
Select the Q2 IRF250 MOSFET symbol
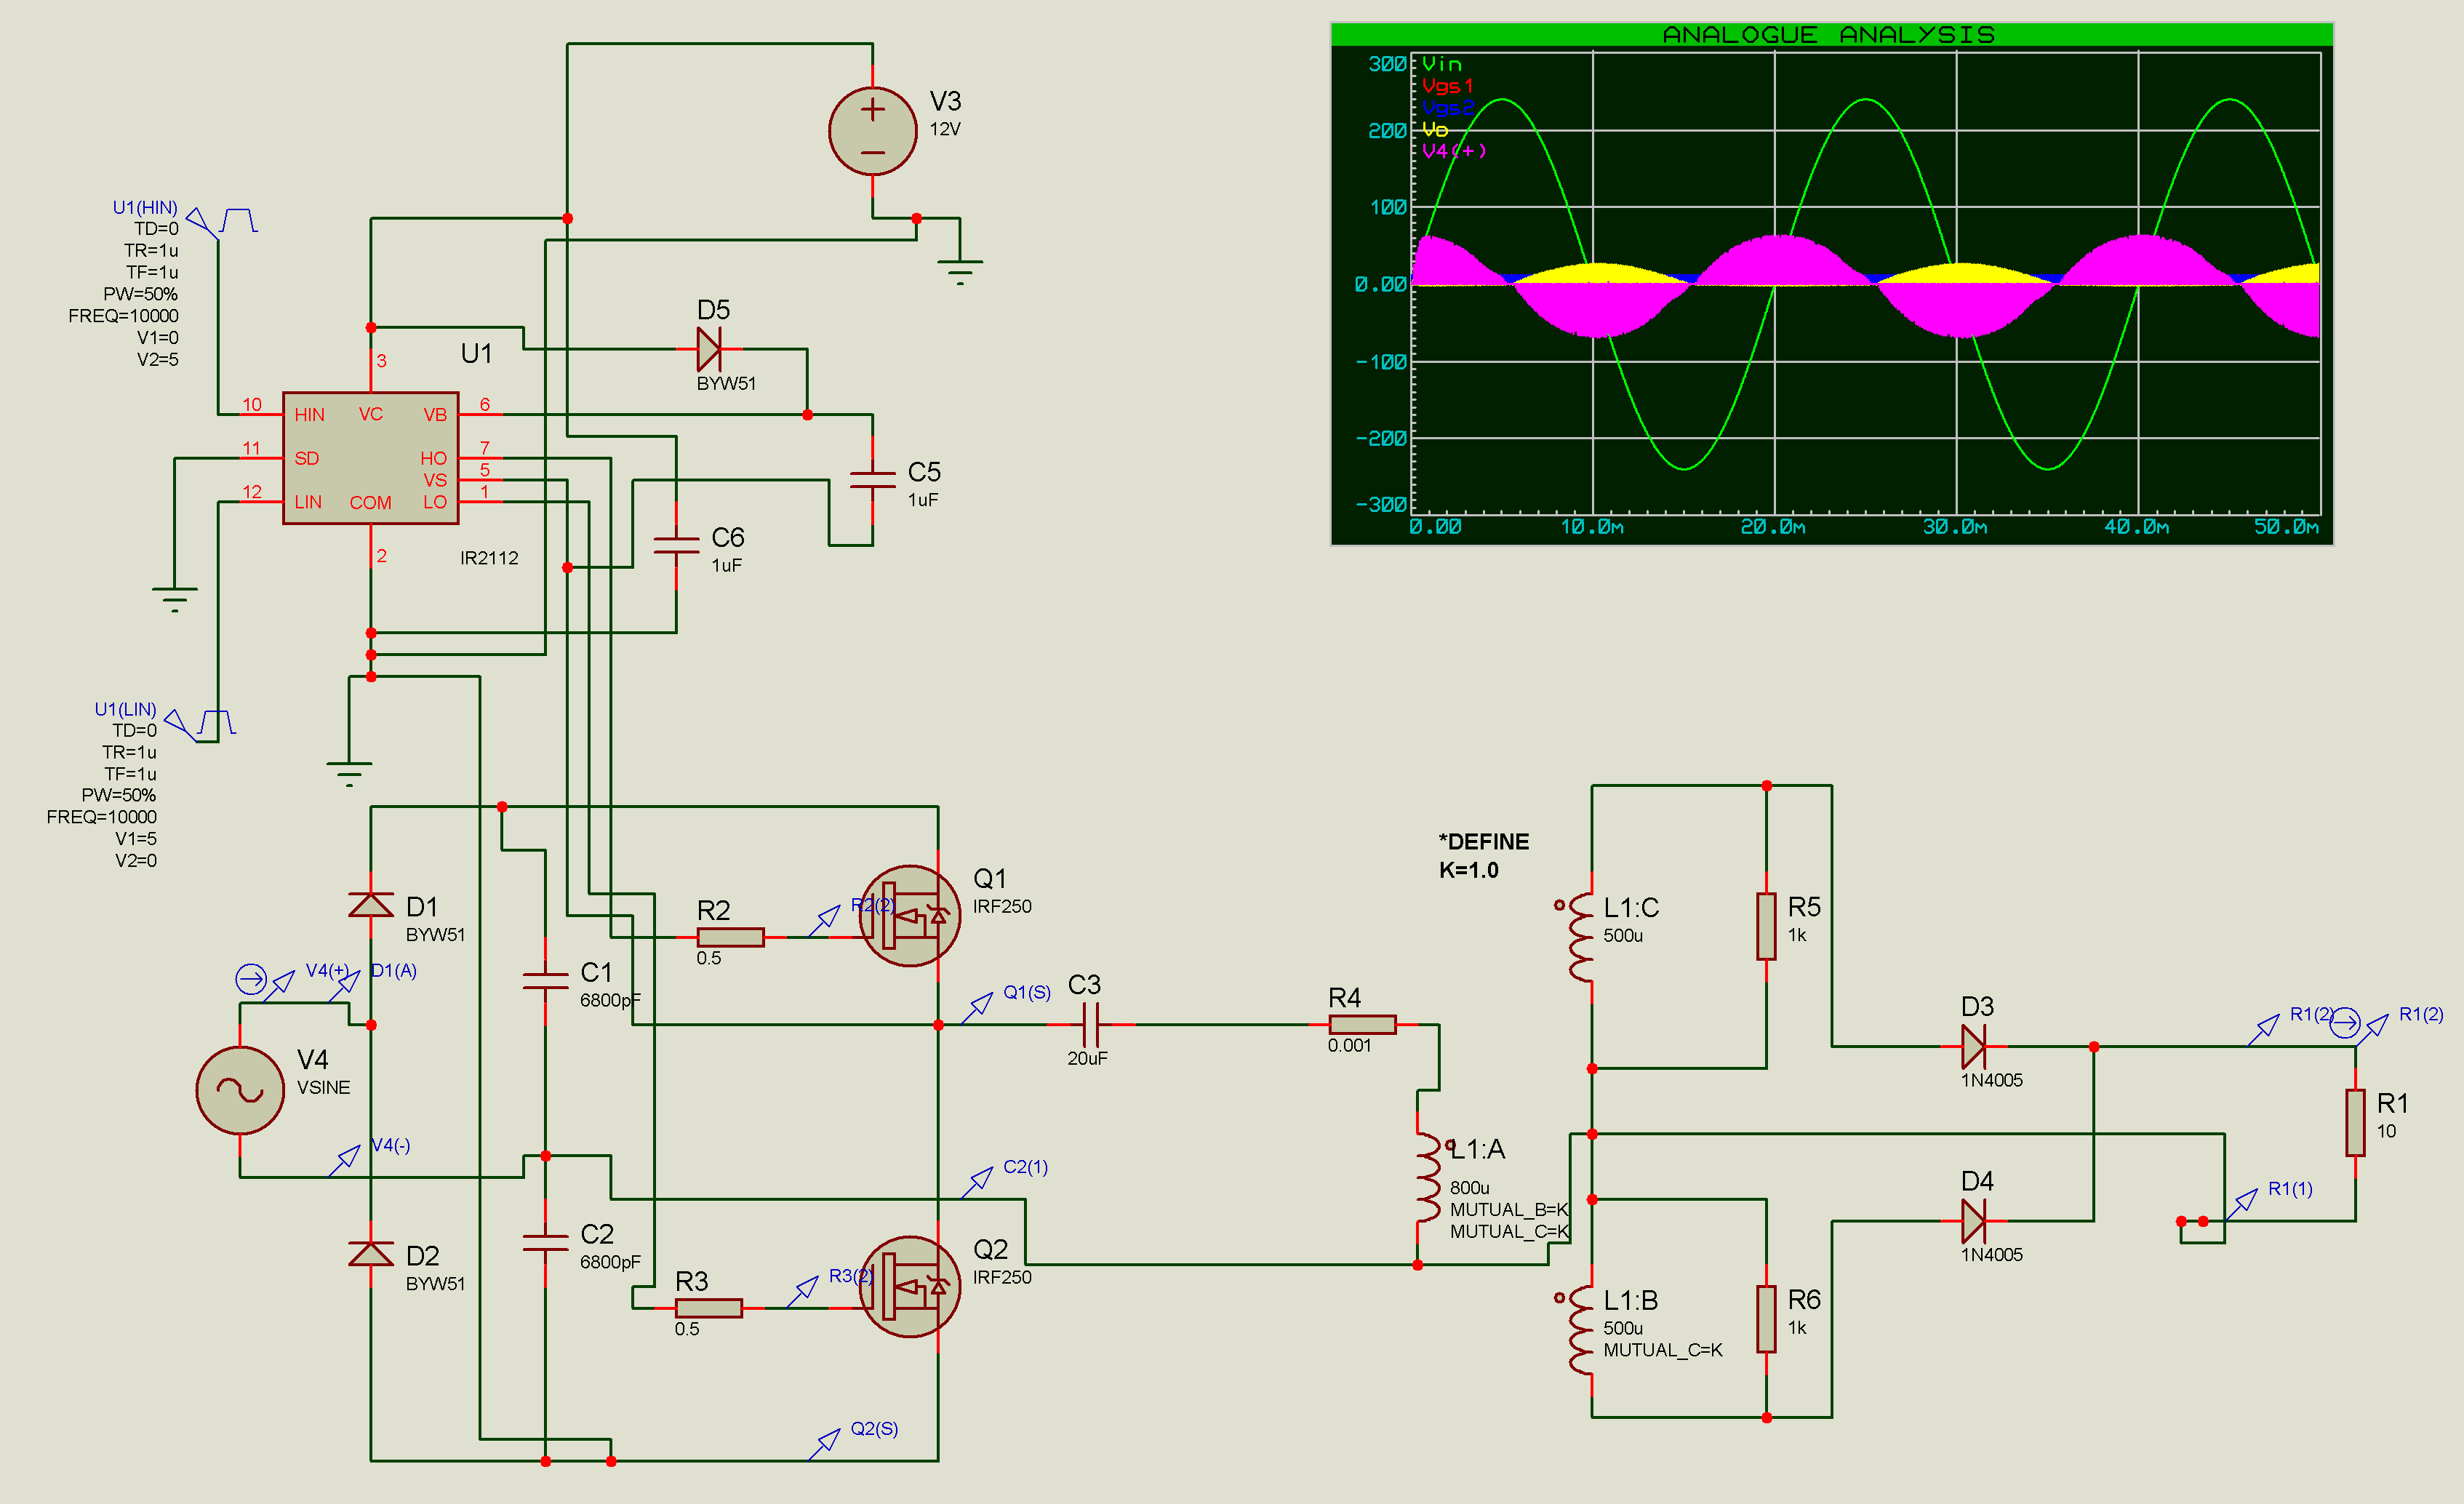coord(909,1287)
